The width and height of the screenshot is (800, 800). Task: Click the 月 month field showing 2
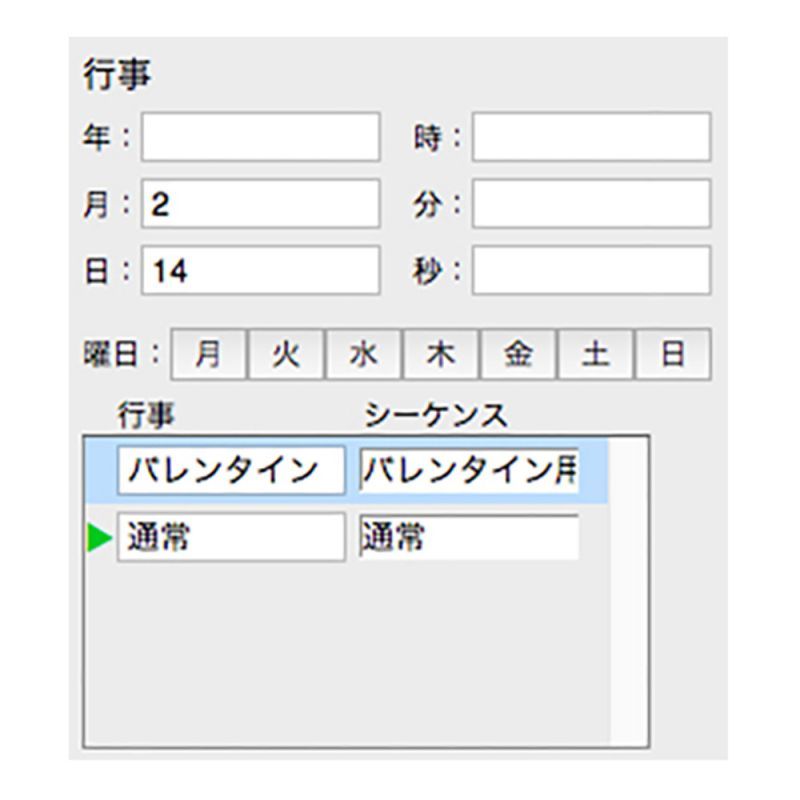pos(261,204)
